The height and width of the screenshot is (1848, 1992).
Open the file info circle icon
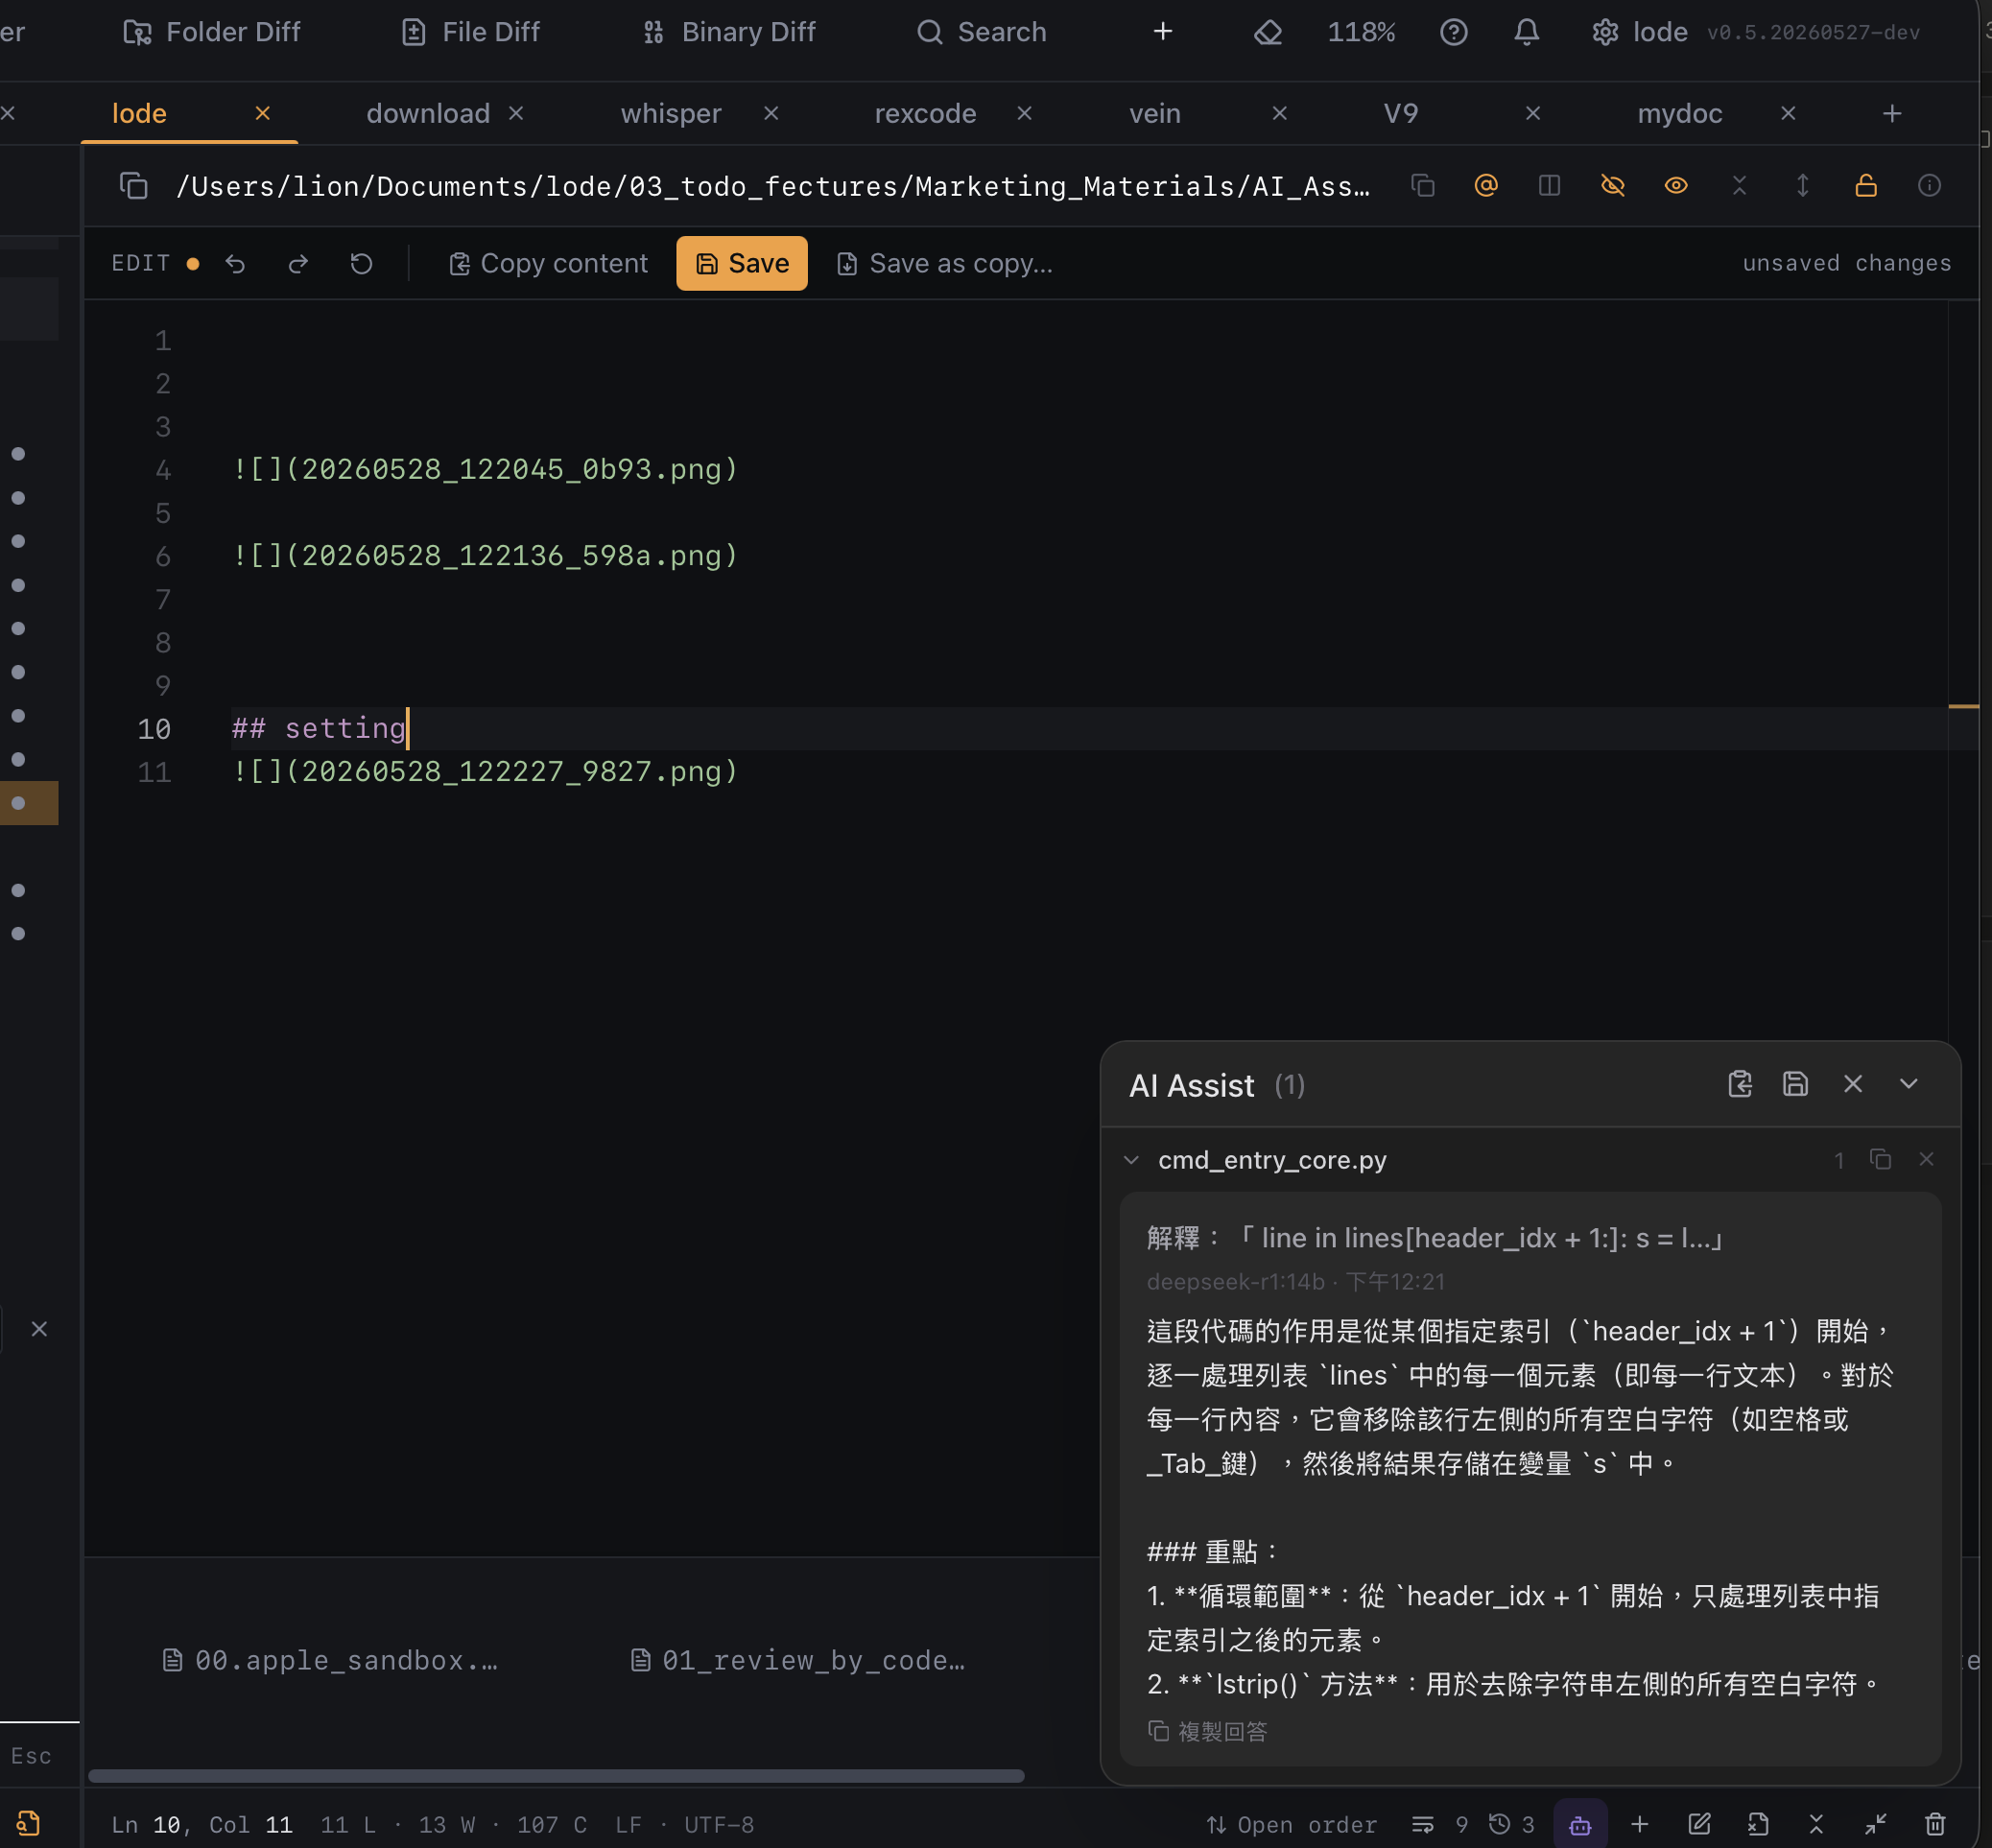[1929, 186]
